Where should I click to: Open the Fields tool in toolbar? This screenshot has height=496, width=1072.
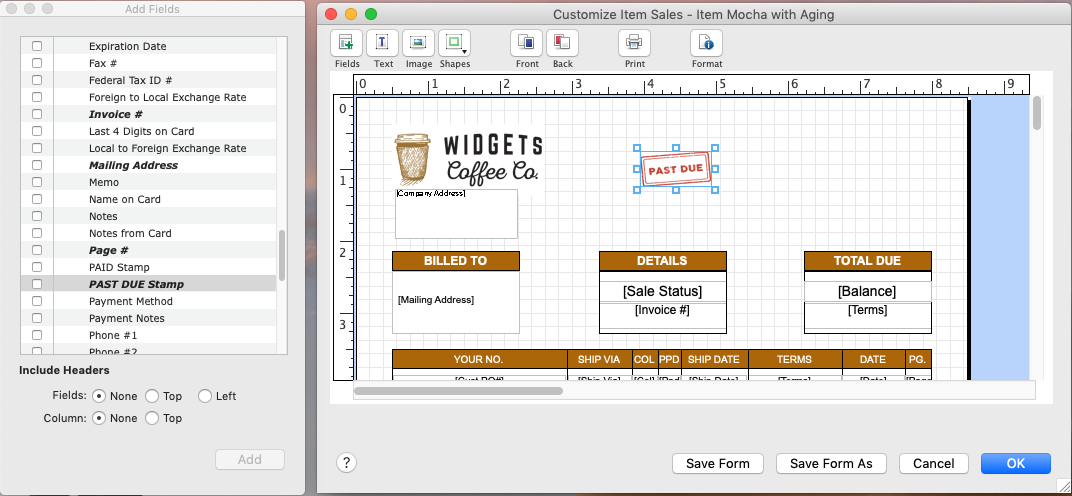tap(346, 43)
